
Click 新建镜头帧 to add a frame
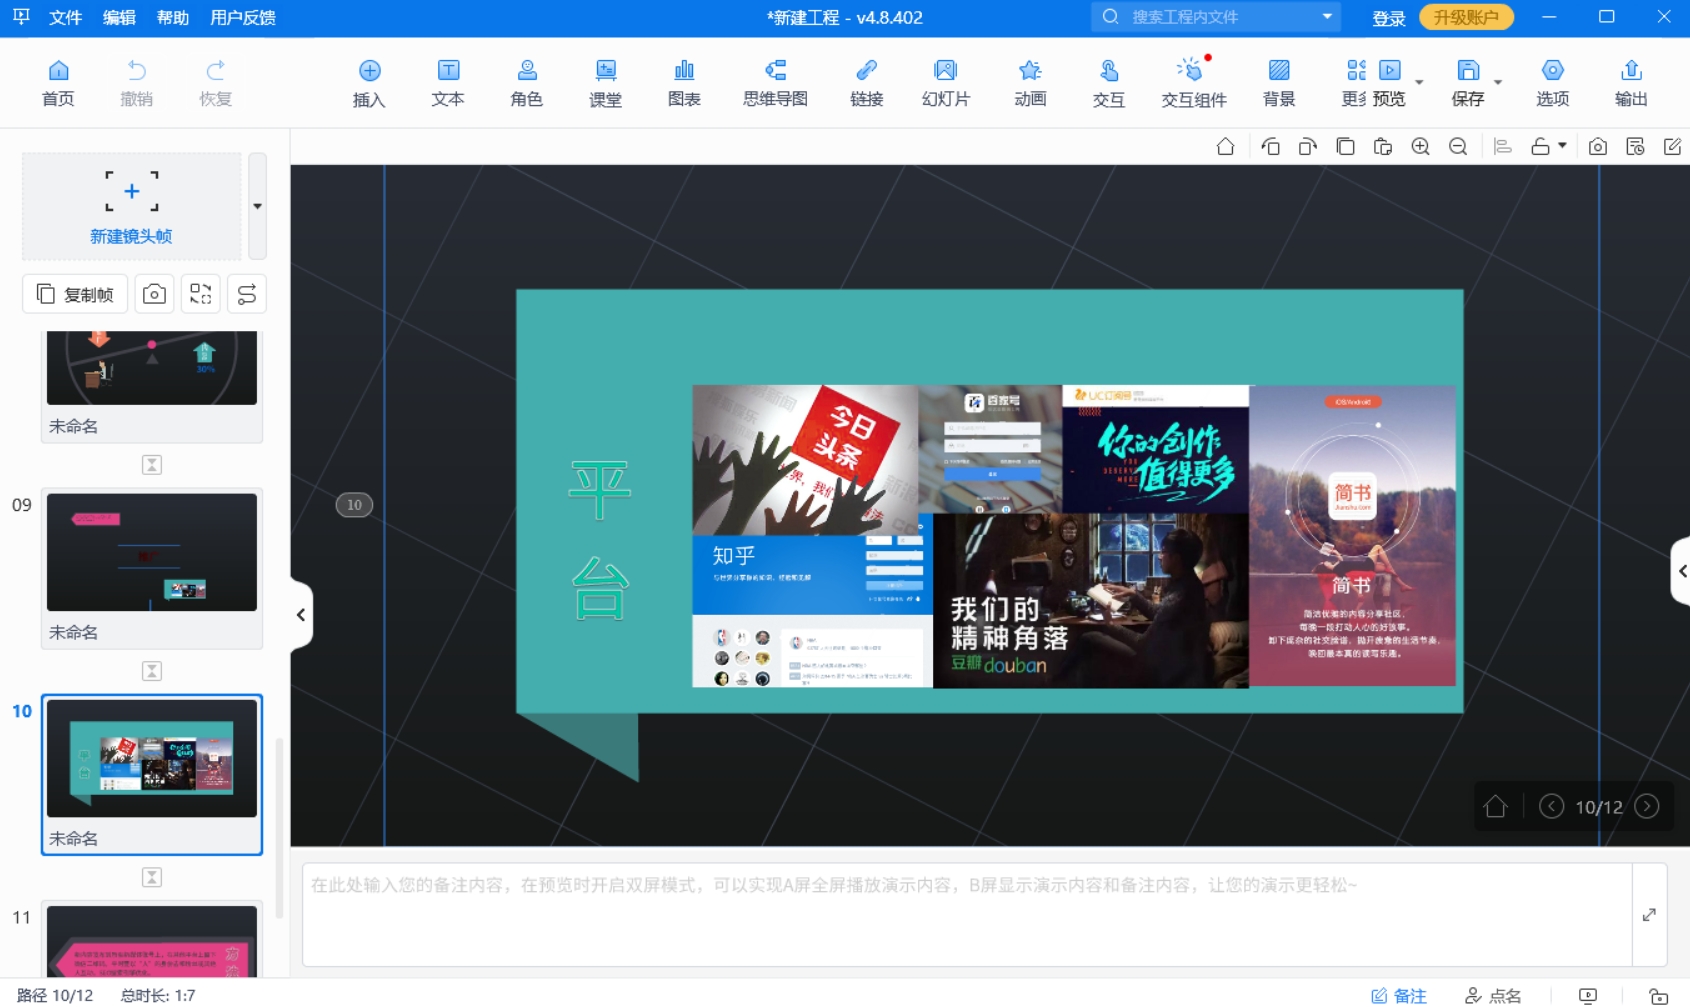coord(131,206)
